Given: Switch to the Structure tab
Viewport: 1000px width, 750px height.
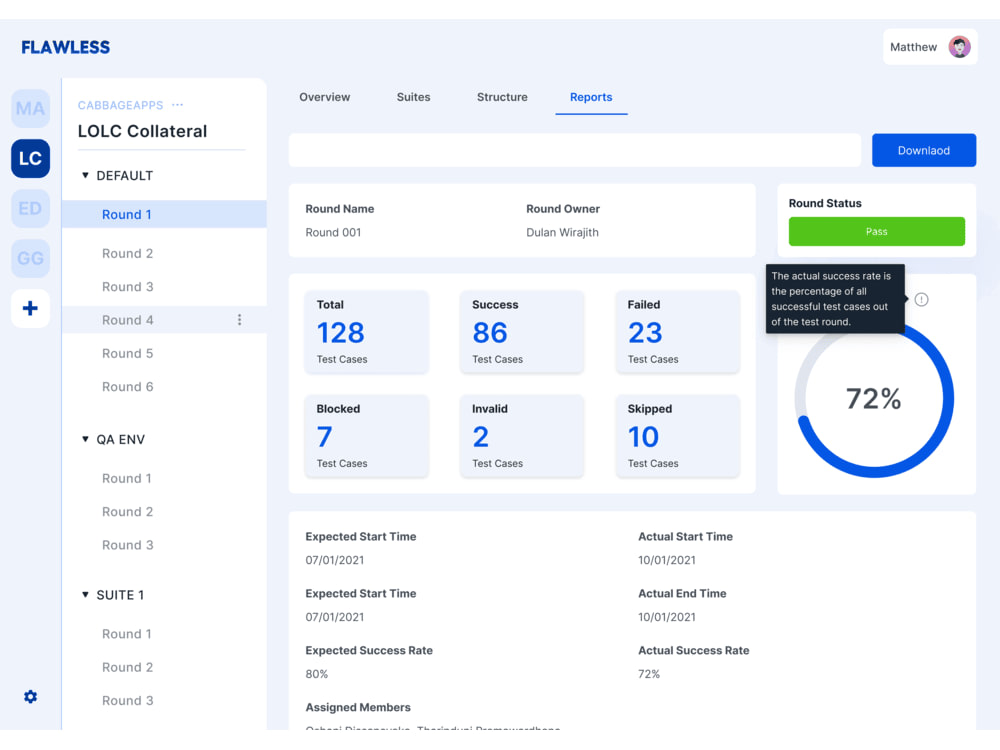Looking at the screenshot, I should coord(502,97).
